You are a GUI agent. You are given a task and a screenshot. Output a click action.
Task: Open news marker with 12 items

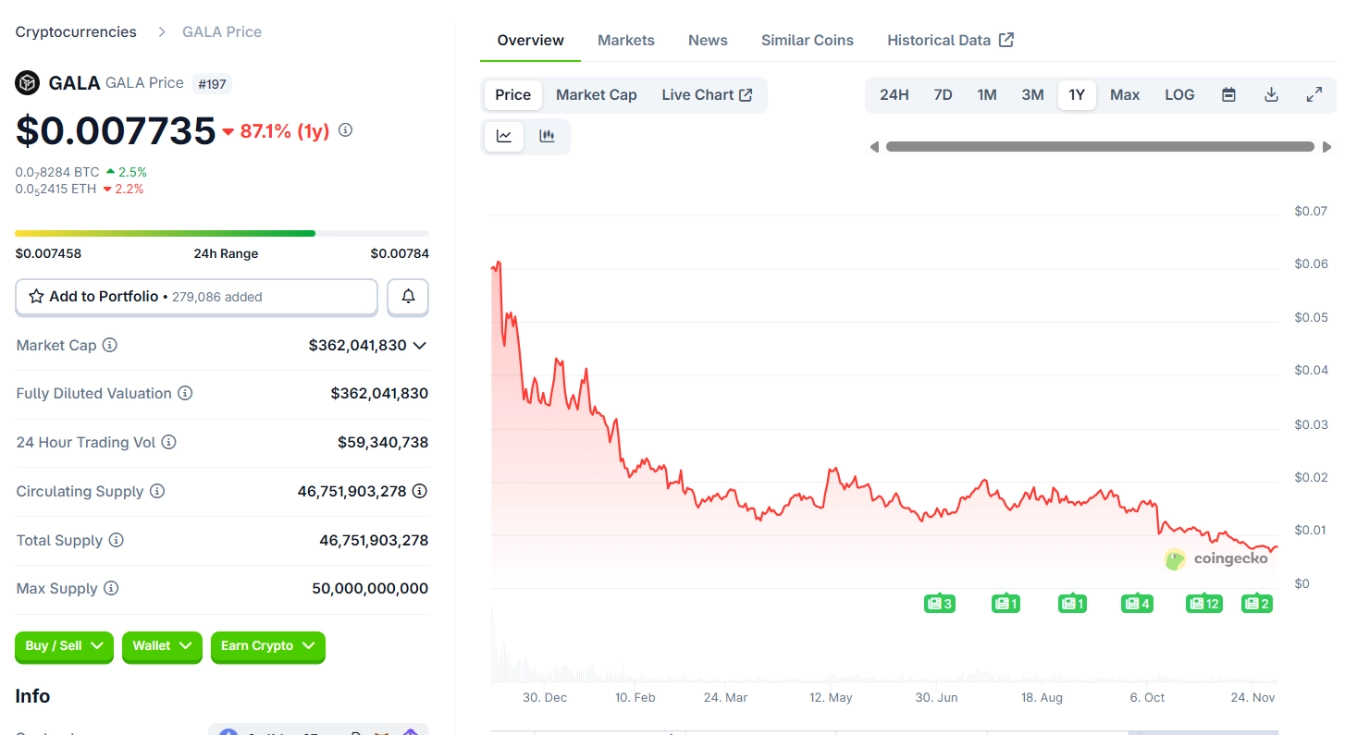point(1204,603)
